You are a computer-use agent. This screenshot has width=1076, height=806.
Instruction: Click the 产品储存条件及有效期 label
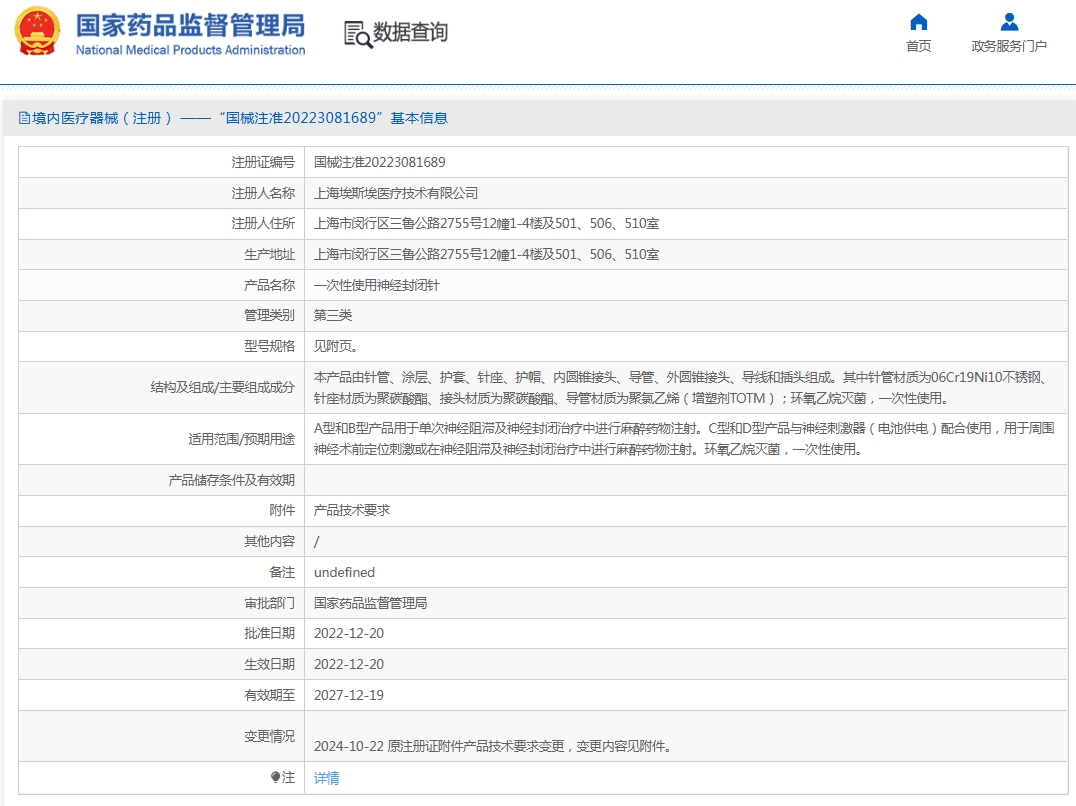point(232,480)
